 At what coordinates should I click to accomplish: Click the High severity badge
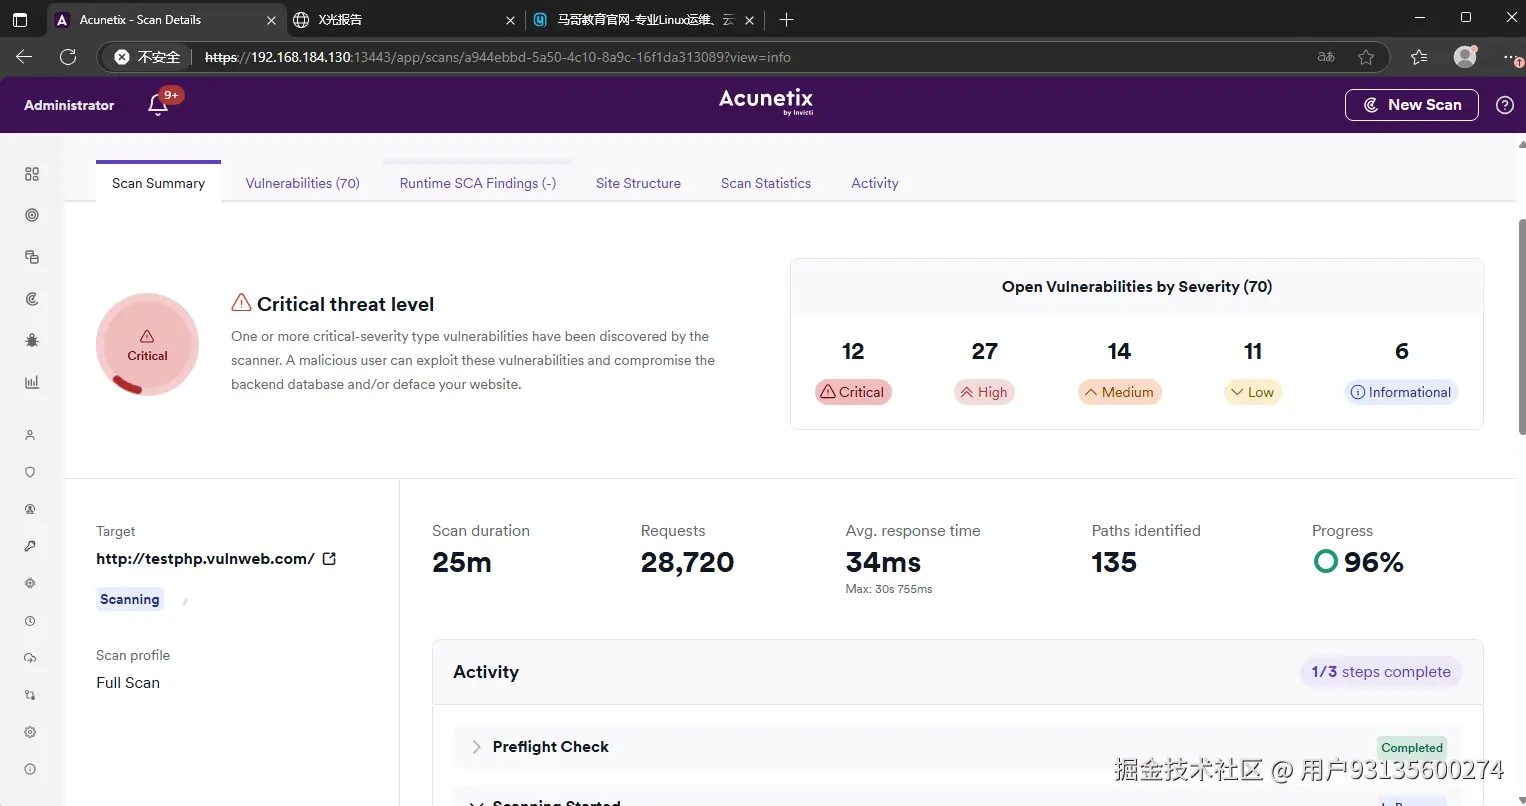click(x=984, y=392)
